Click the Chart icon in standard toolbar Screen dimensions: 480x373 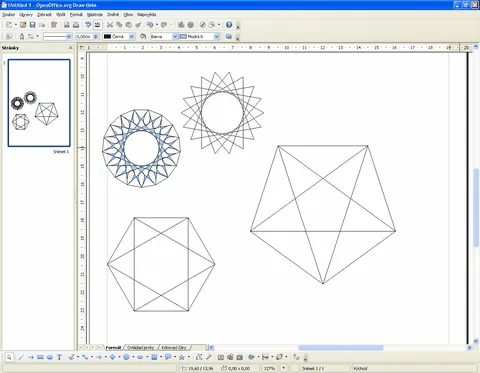click(181, 25)
